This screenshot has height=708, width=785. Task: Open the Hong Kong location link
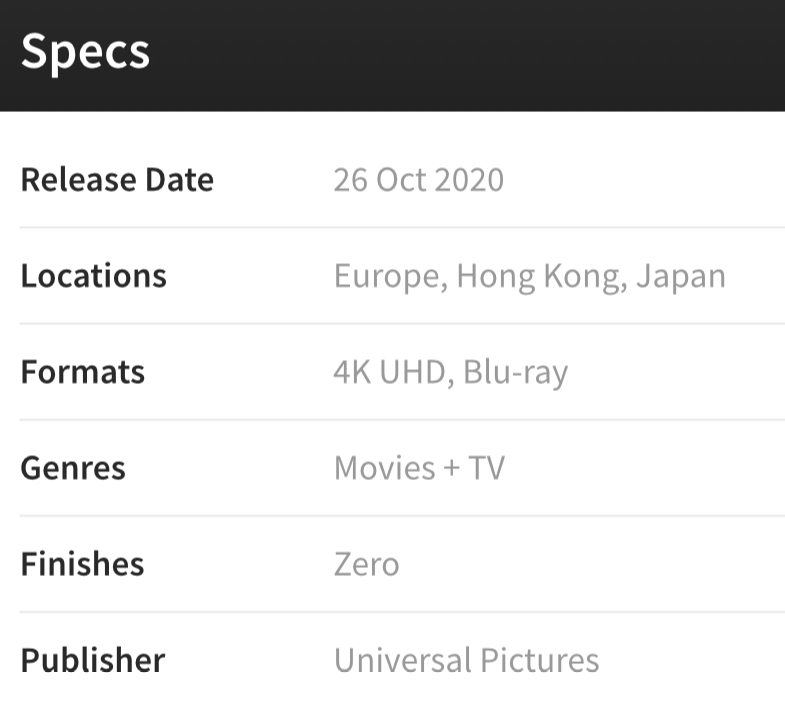[541, 276]
